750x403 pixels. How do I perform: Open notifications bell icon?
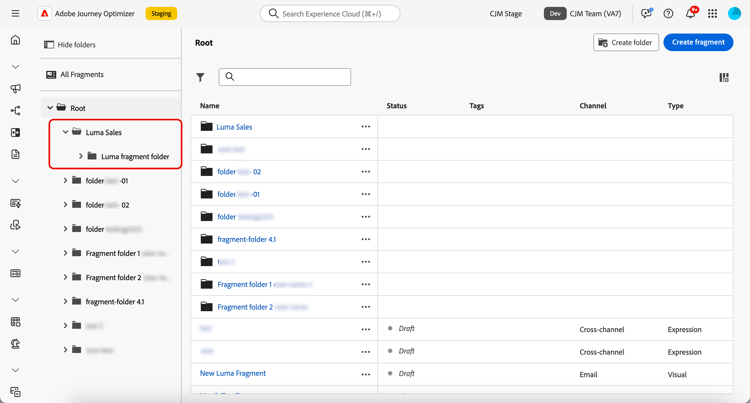click(690, 13)
